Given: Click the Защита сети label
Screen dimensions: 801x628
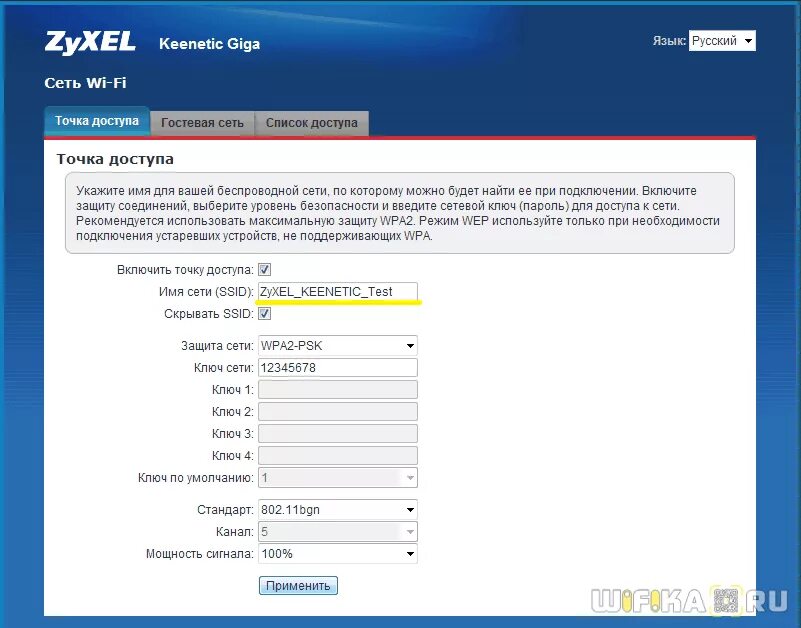Looking at the screenshot, I should pyautogui.click(x=217, y=346).
